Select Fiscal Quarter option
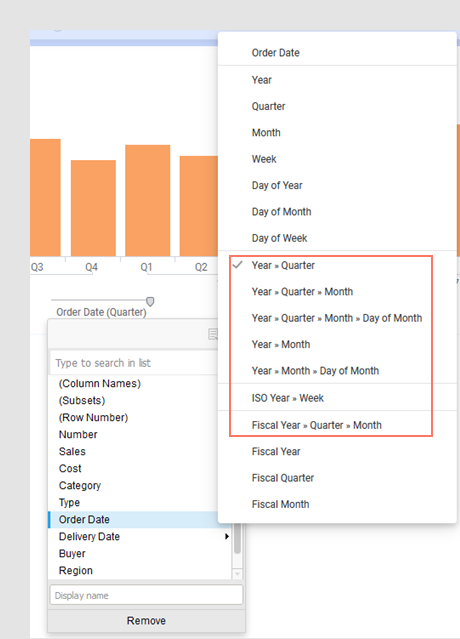 [282, 478]
